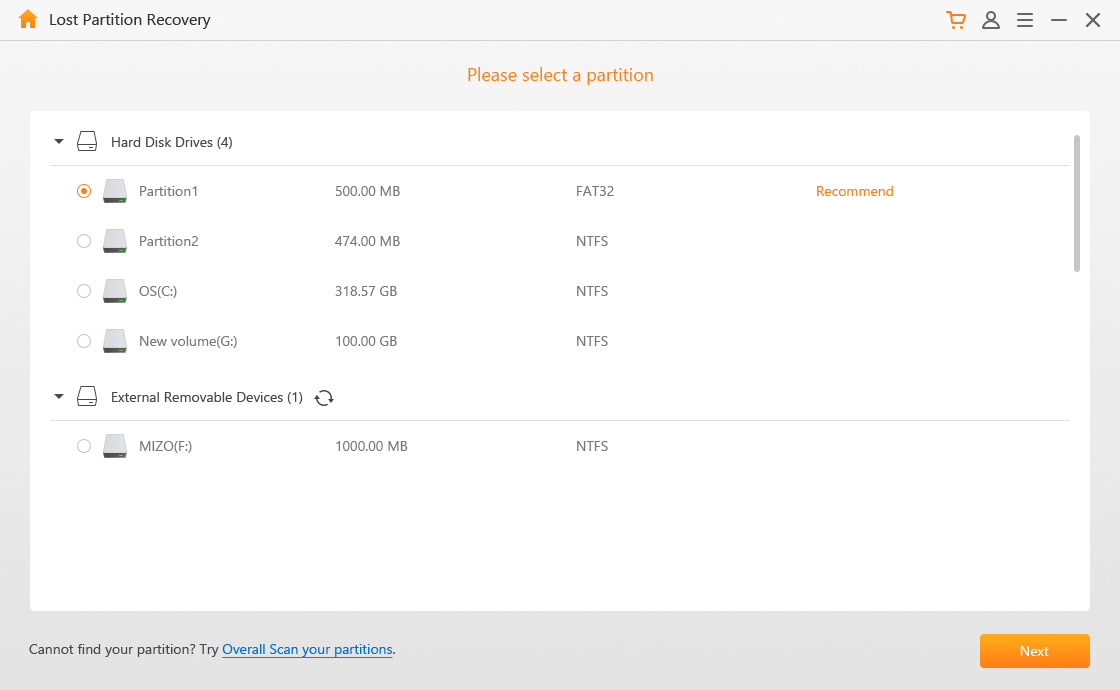Refresh the External Removable Devices list
1120x690 pixels.
[x=324, y=397]
